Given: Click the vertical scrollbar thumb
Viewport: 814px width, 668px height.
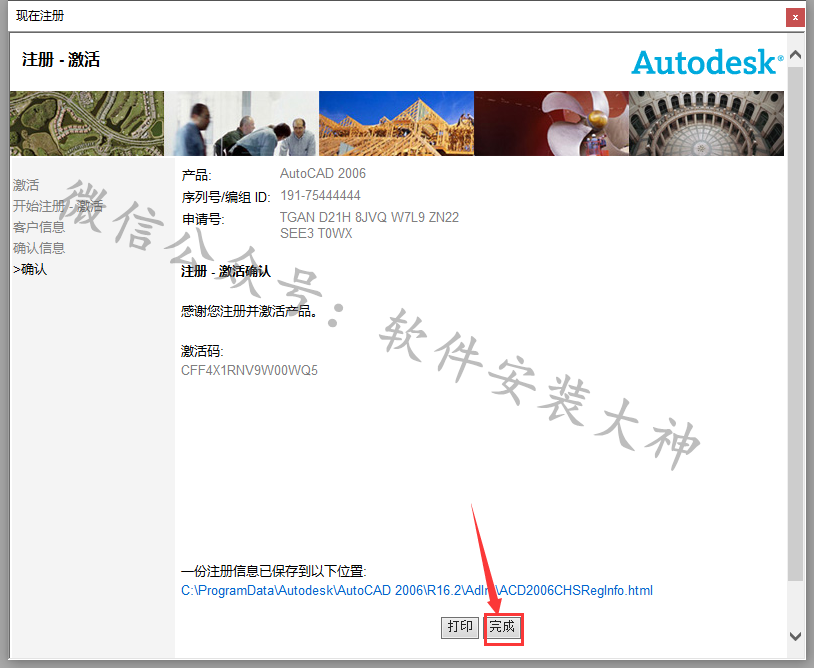Looking at the screenshot, I should pos(795,322).
